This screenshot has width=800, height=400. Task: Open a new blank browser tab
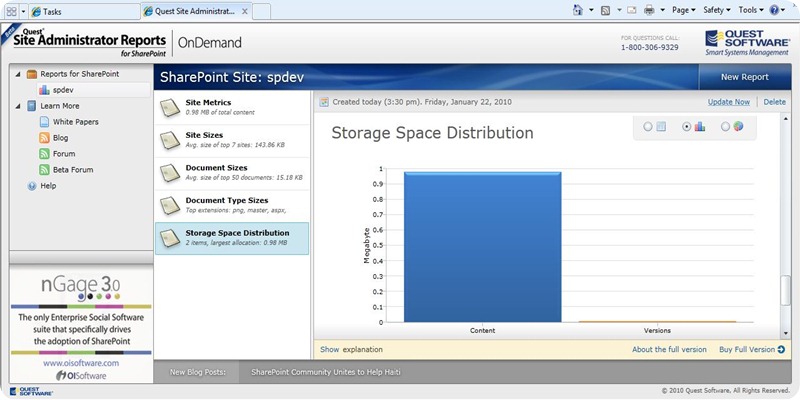(x=261, y=11)
